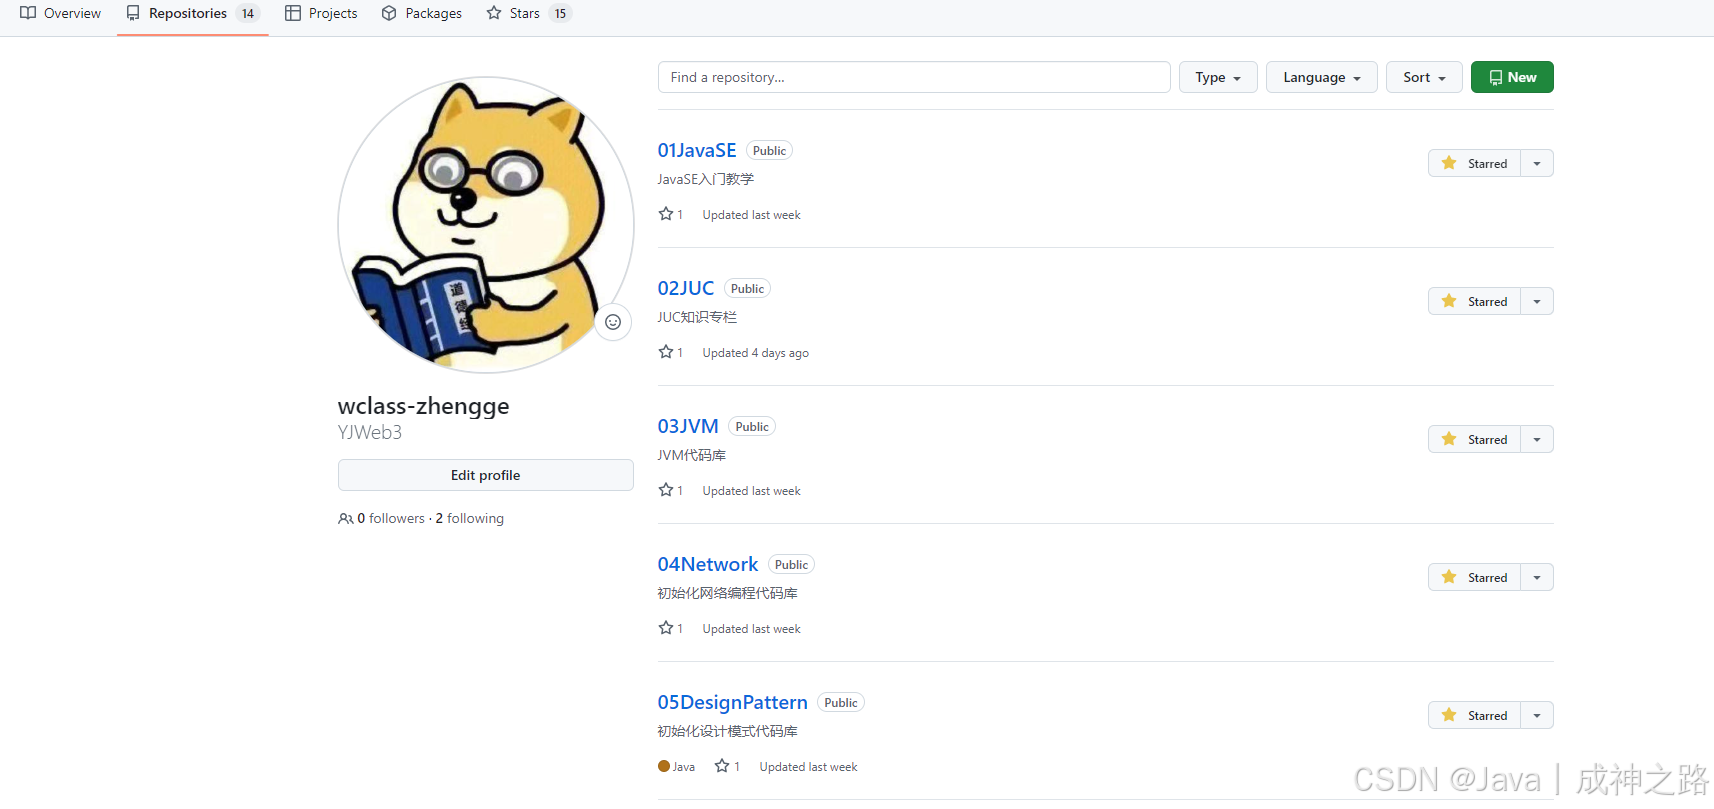Set status via smiley icon on avatar
Image resolution: width=1714 pixels, height=809 pixels.
[x=613, y=322]
